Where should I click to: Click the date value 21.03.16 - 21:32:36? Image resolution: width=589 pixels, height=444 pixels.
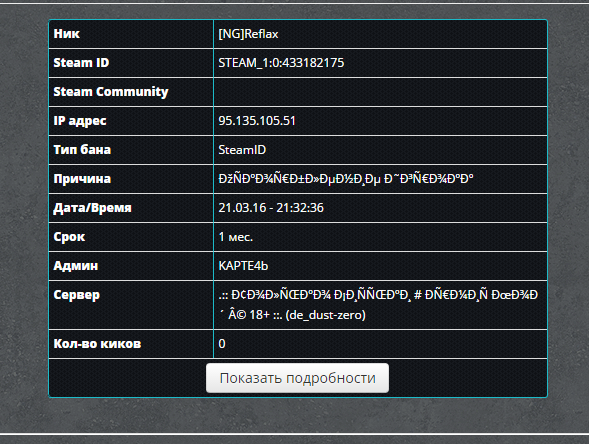point(271,208)
